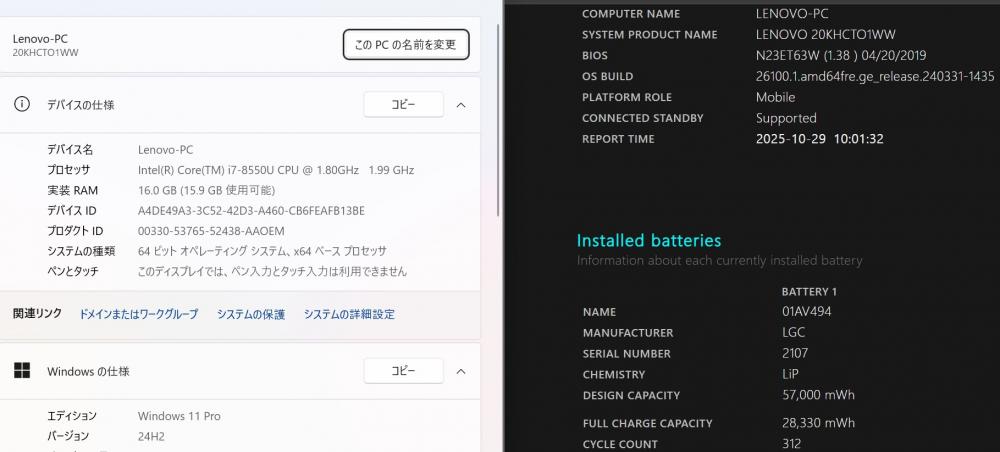Screen dimensions: 1000x452
Task: Click the Settings window vertical scrollbar
Action: tap(498, 121)
